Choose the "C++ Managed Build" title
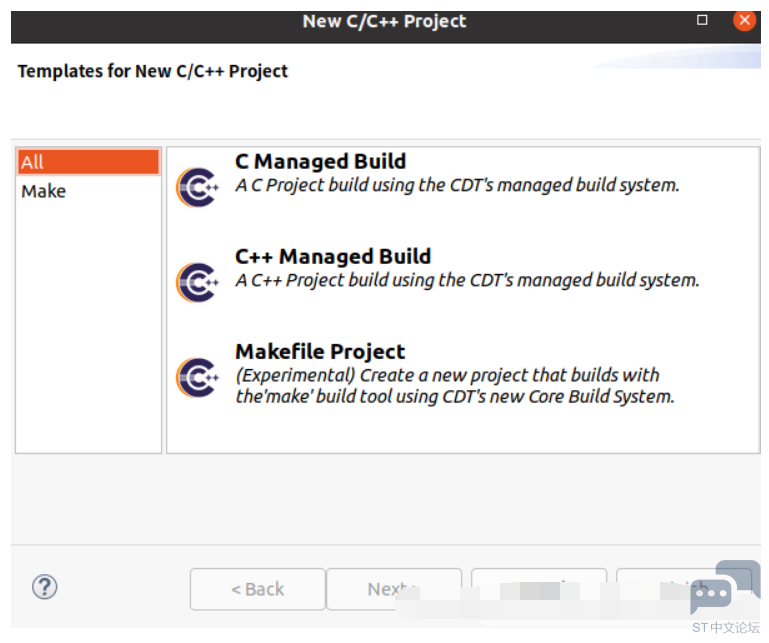The height and width of the screenshot is (643, 769). [333, 257]
